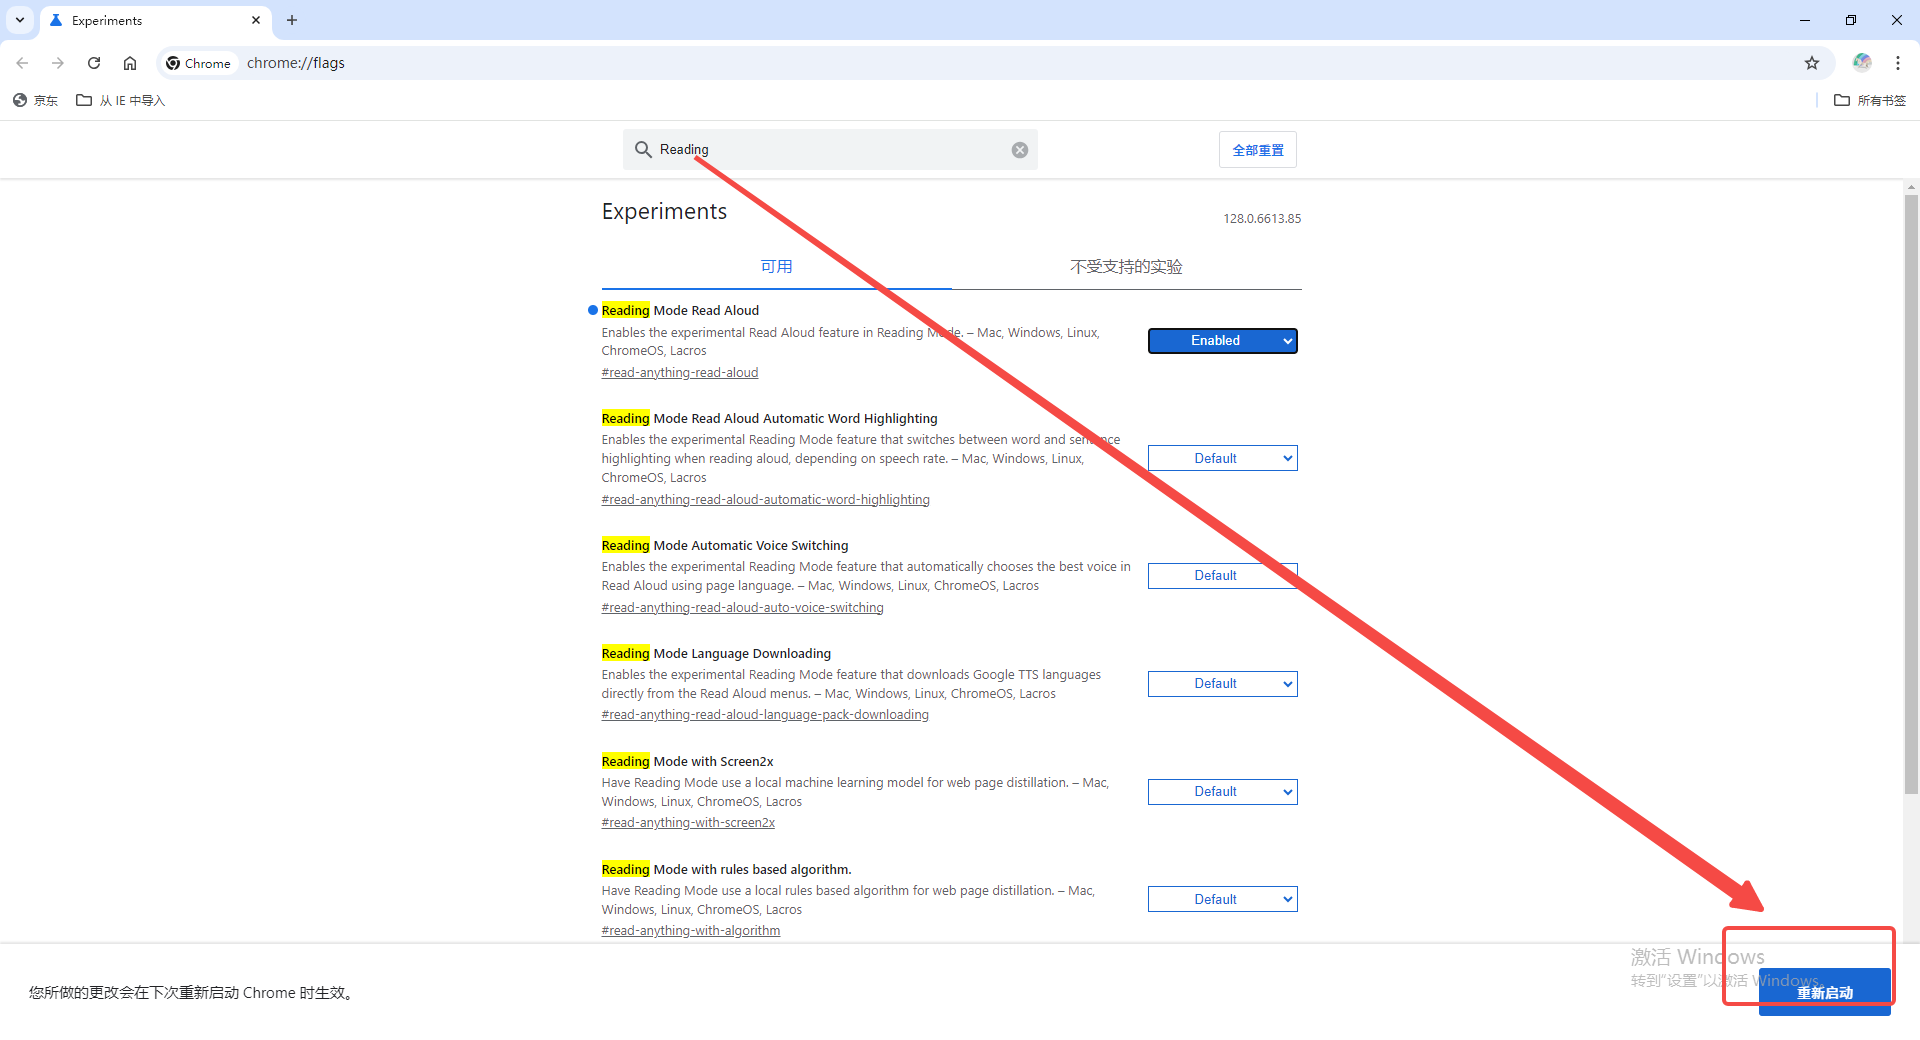Screen dimensions: 1920x1040
Task: Click the Chrome site info chip
Action: tap(199, 63)
